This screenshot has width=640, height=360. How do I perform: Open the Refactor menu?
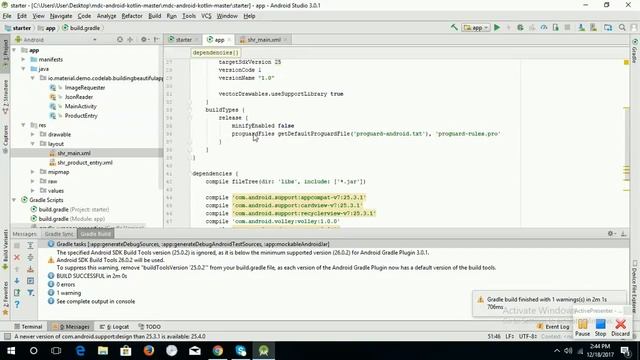tap(132, 16)
